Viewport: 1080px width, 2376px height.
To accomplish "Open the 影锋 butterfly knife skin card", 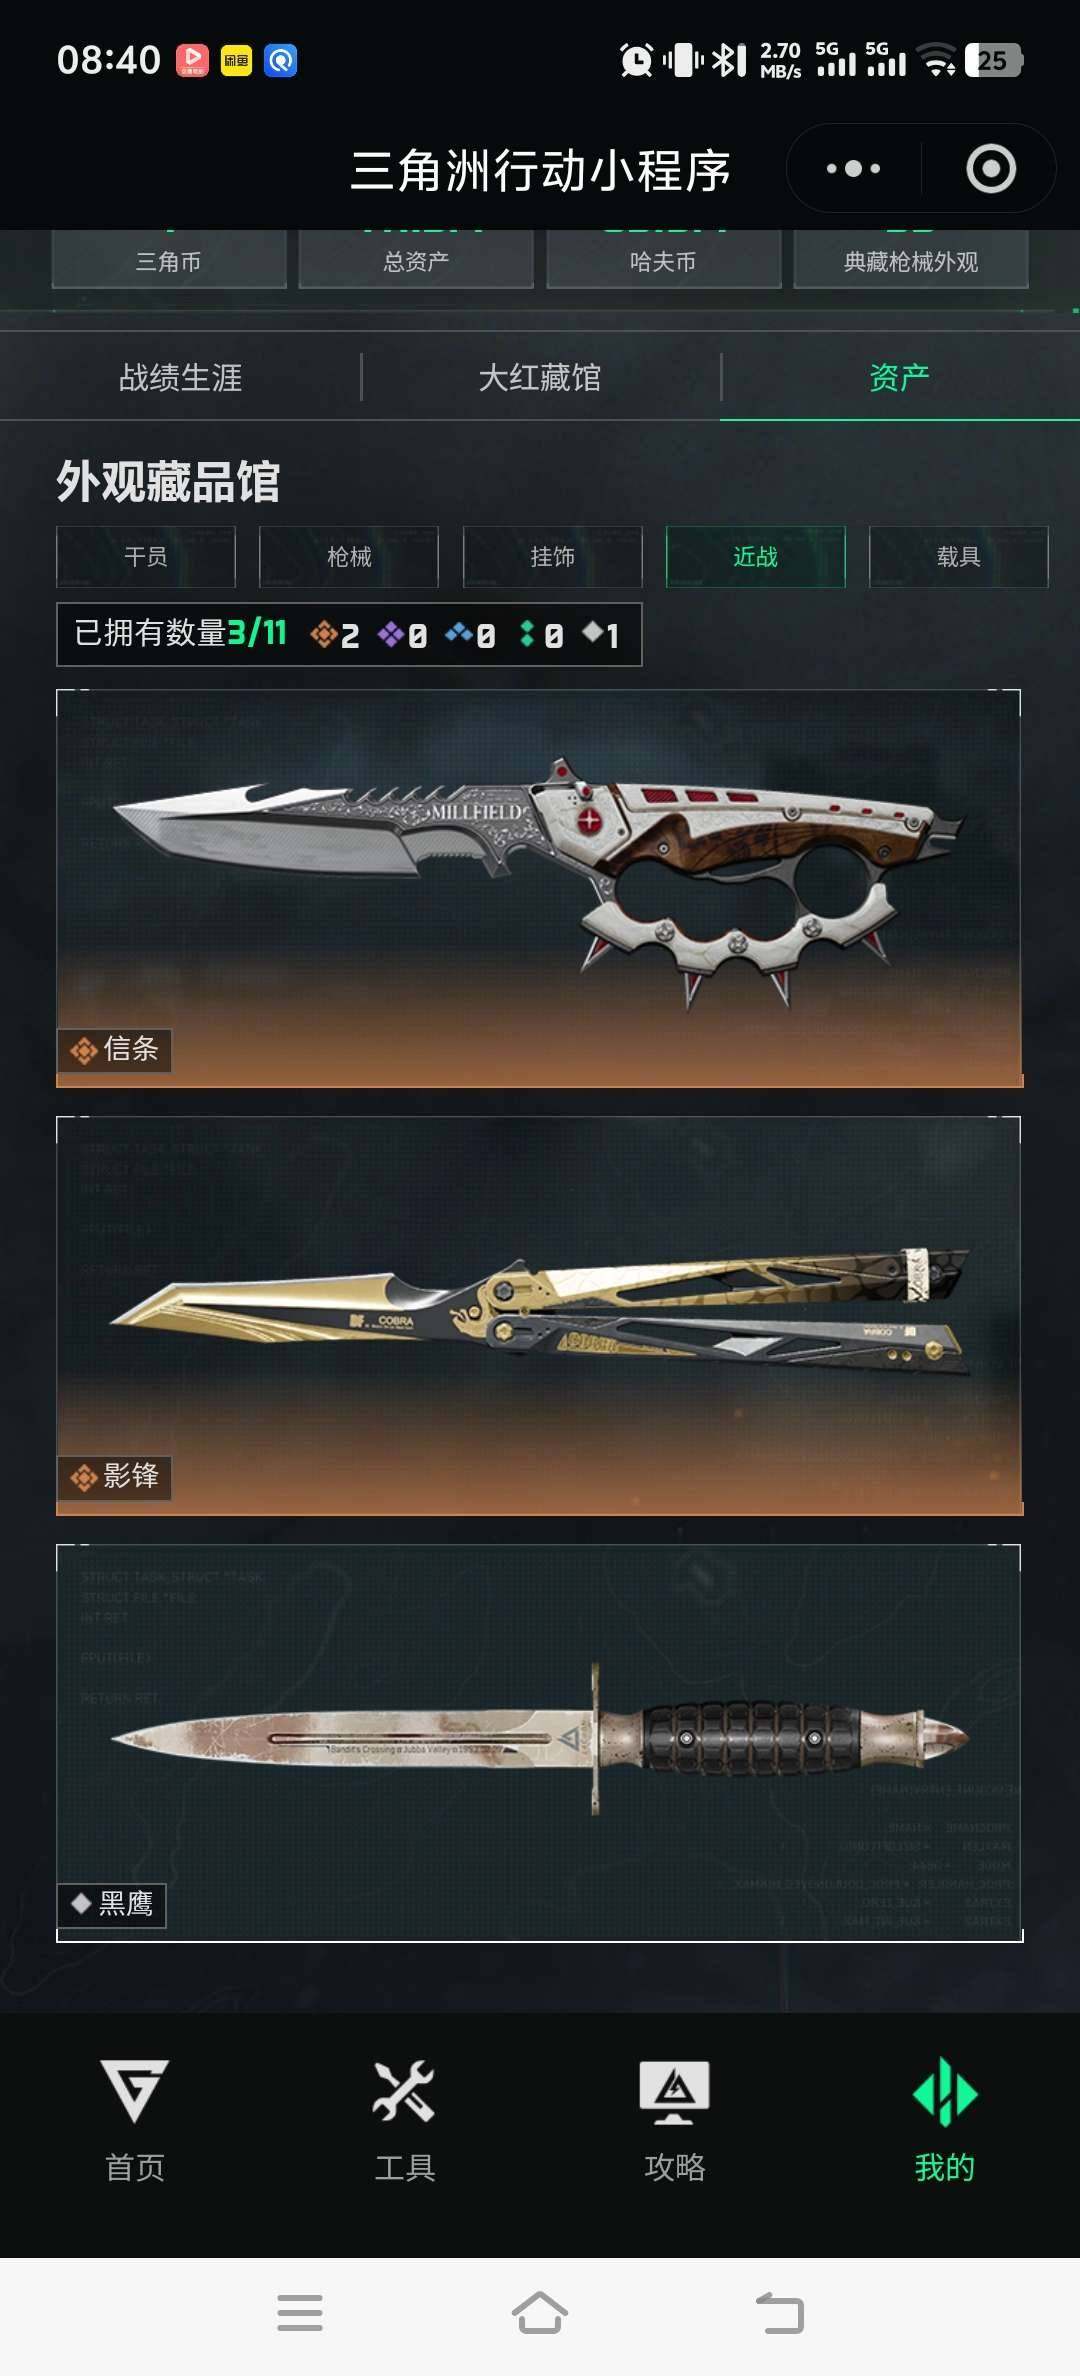I will [x=539, y=1316].
